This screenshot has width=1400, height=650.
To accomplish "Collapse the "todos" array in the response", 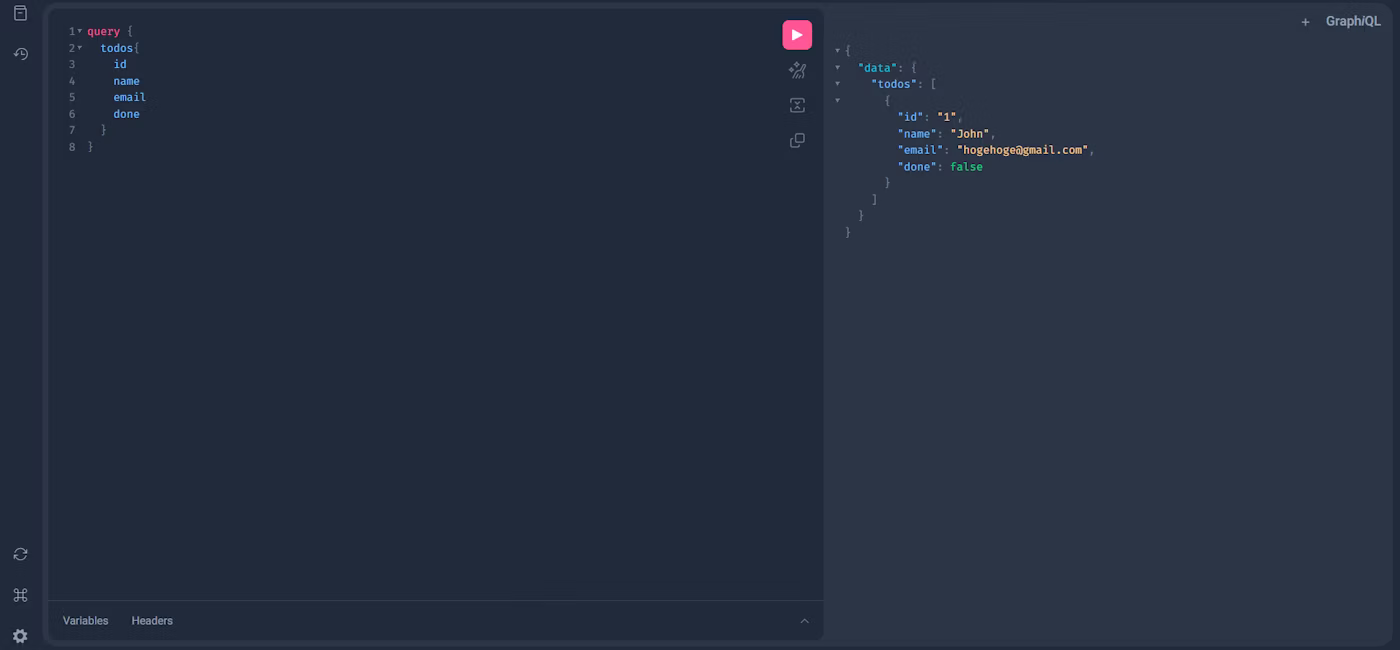I will 838,84.
